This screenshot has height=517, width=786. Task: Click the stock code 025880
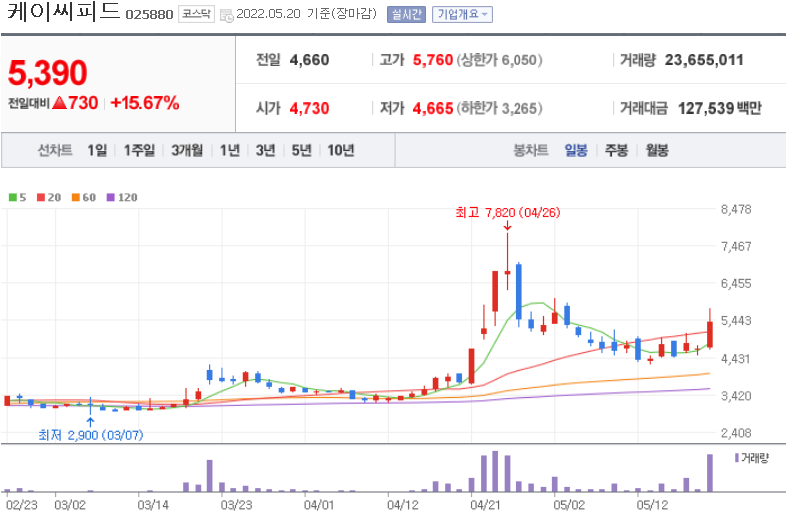click(149, 15)
